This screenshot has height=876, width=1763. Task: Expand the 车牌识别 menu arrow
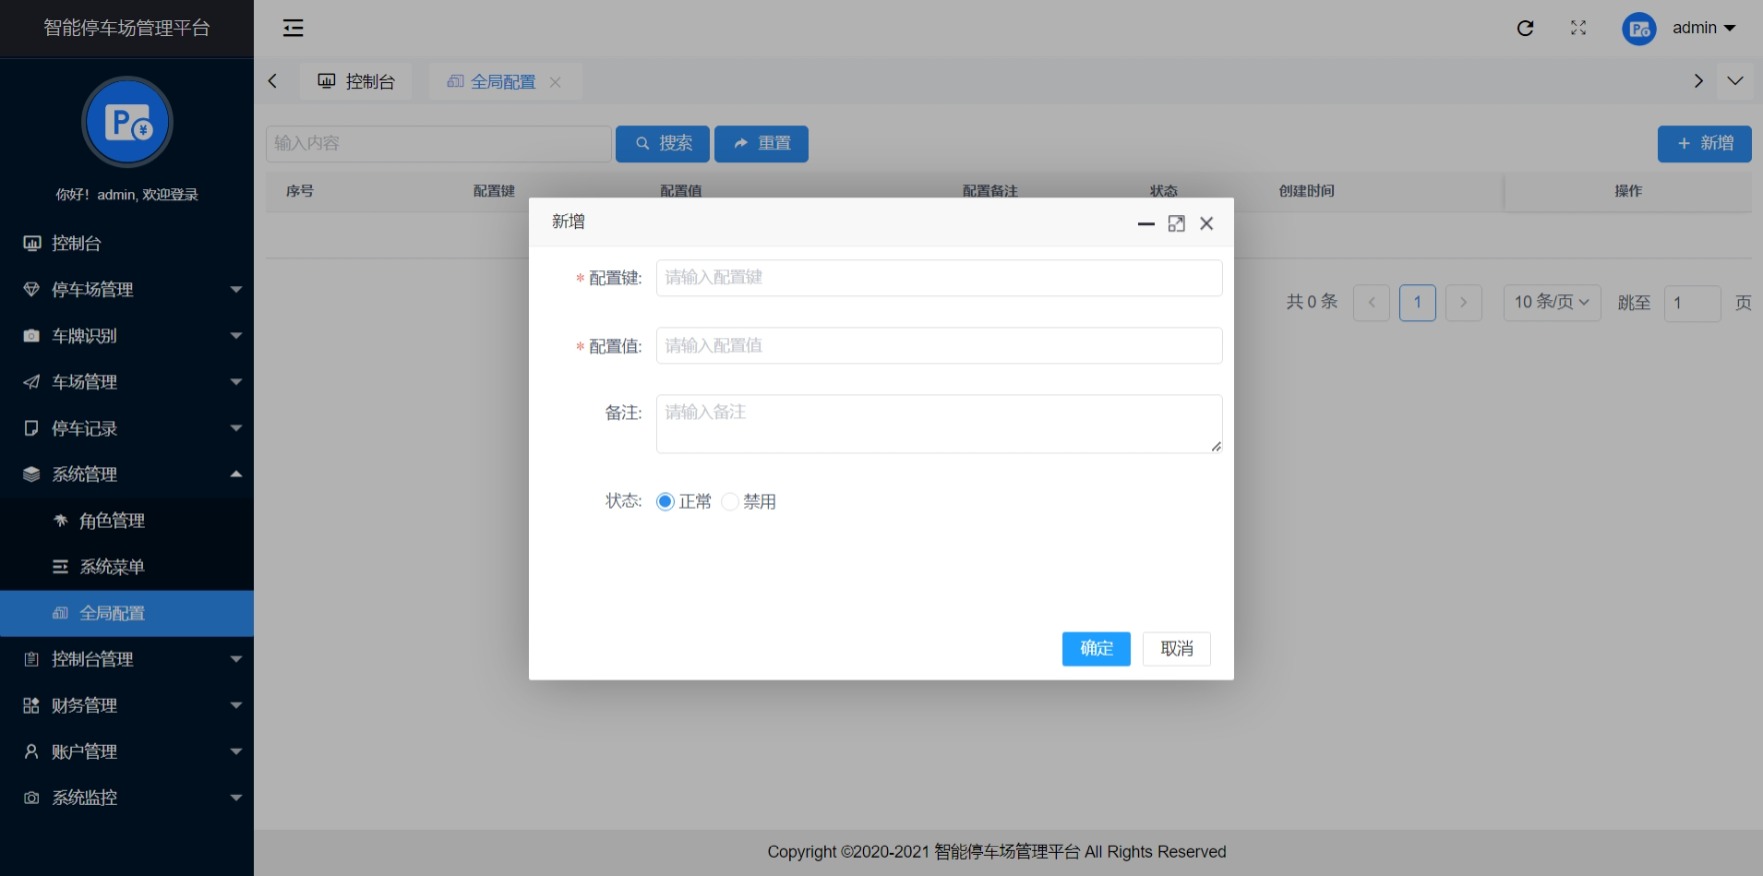[x=236, y=336]
